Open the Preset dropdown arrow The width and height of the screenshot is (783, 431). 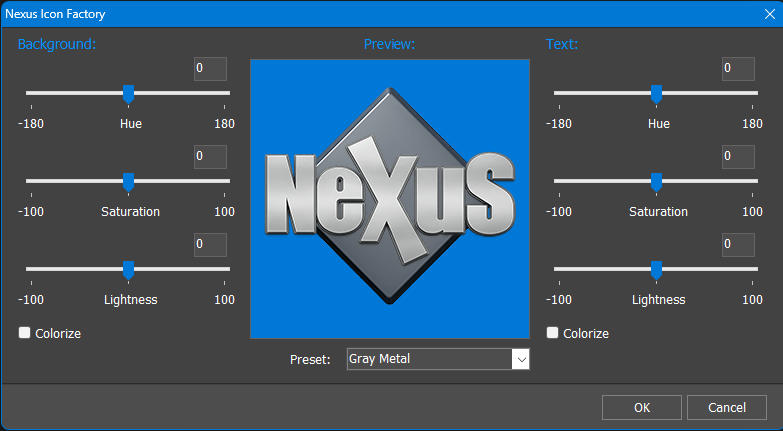[x=519, y=359]
